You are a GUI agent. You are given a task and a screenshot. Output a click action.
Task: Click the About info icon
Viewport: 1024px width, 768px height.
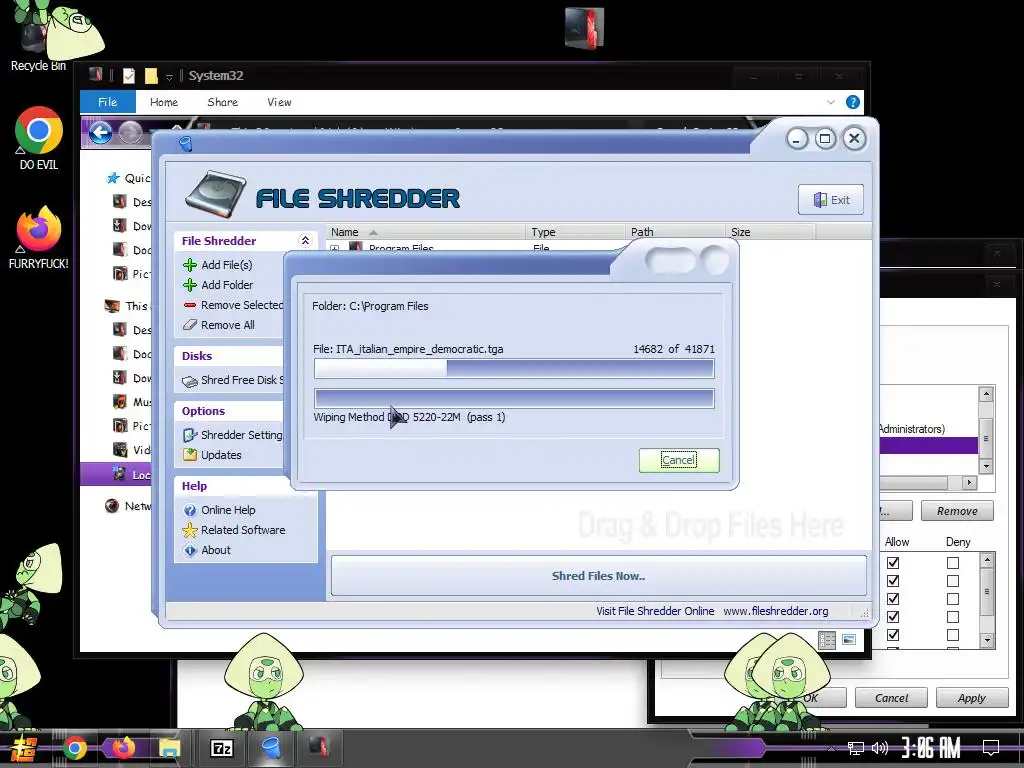(190, 551)
